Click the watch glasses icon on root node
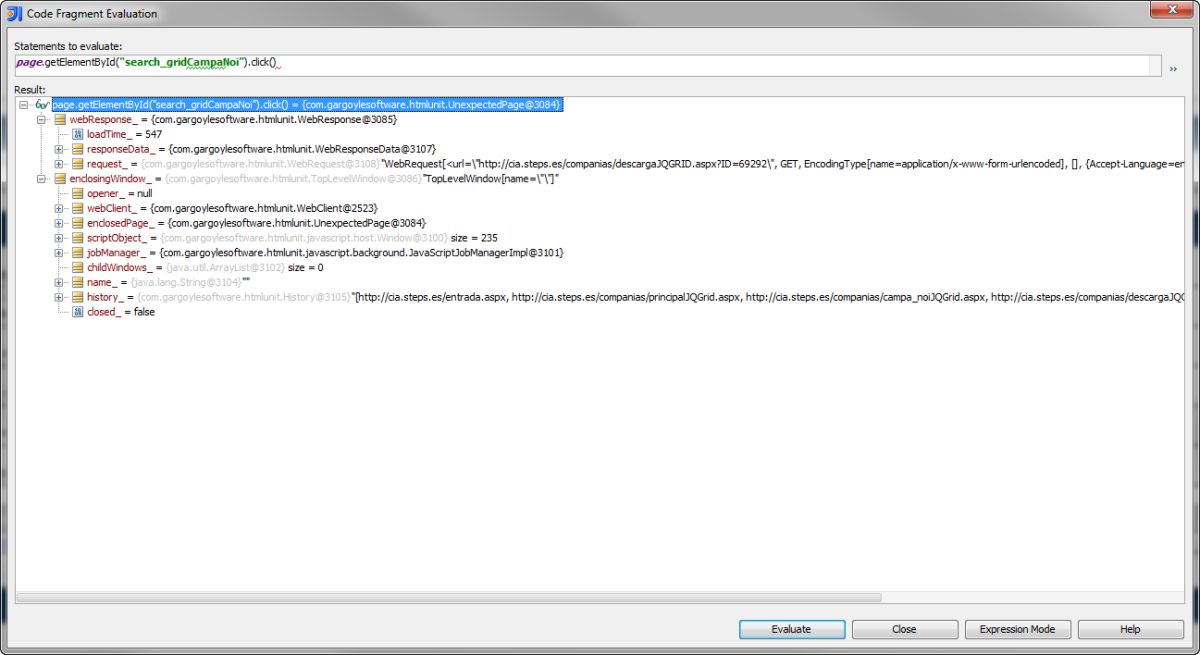 pos(41,104)
